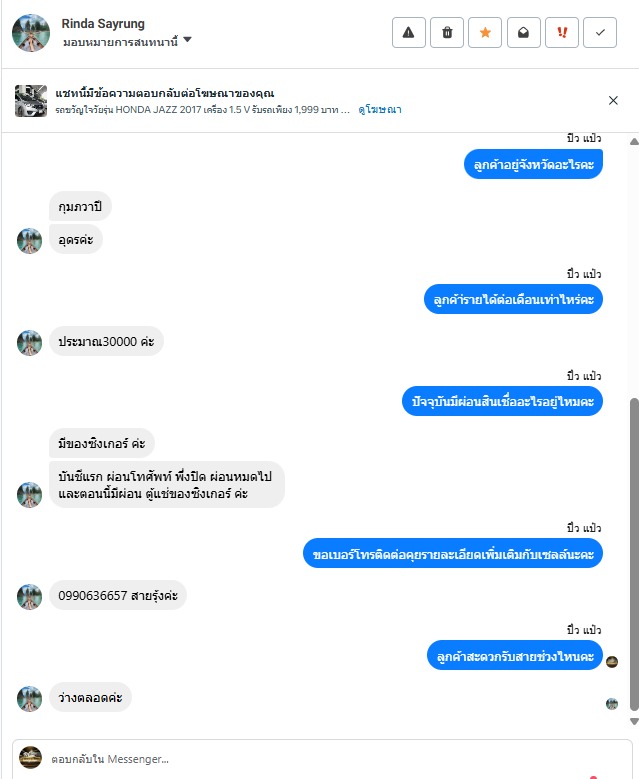Mark conversation as spam with warning icon
This screenshot has width=639, height=779.
(x=408, y=33)
